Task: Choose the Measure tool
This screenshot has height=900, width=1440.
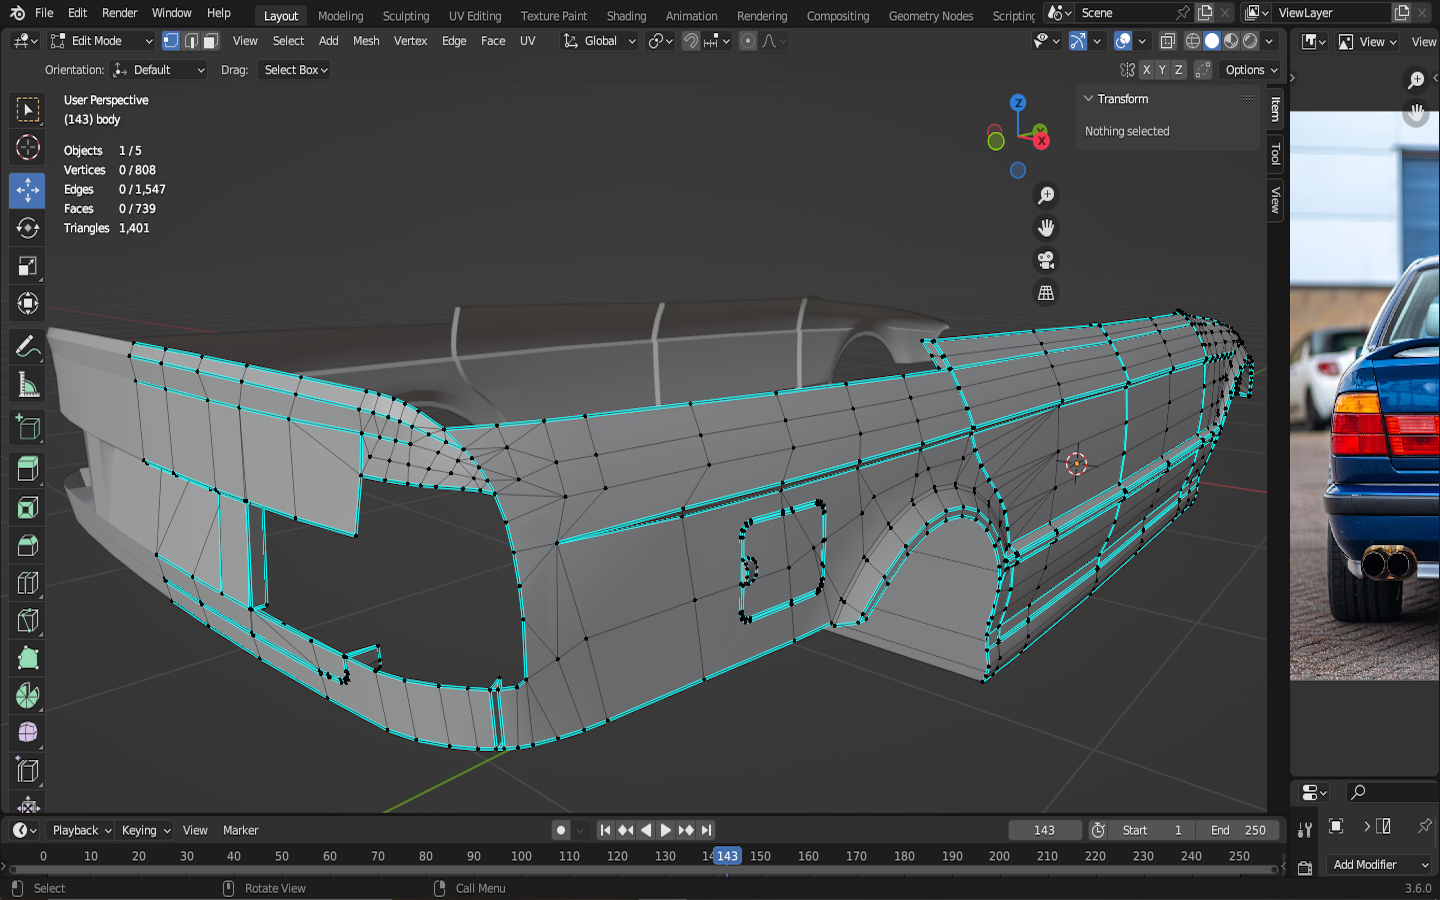Action: click(27, 385)
